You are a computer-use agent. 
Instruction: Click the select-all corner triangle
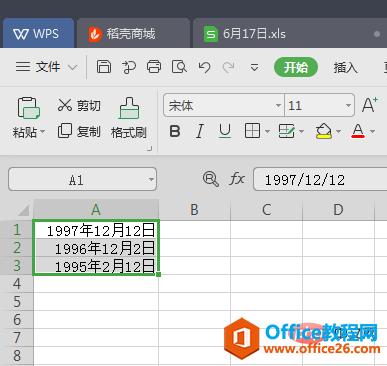pyautogui.click(x=23, y=210)
